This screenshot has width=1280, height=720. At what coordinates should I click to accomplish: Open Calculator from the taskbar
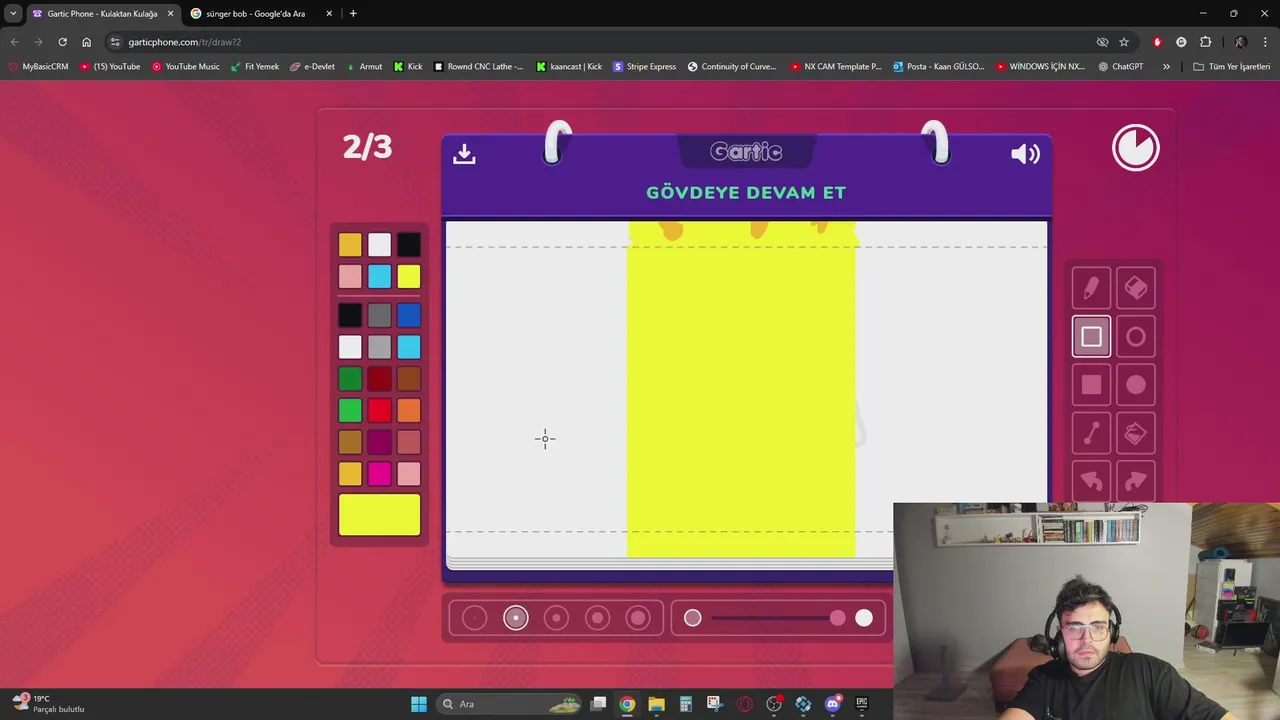pyautogui.click(x=685, y=704)
